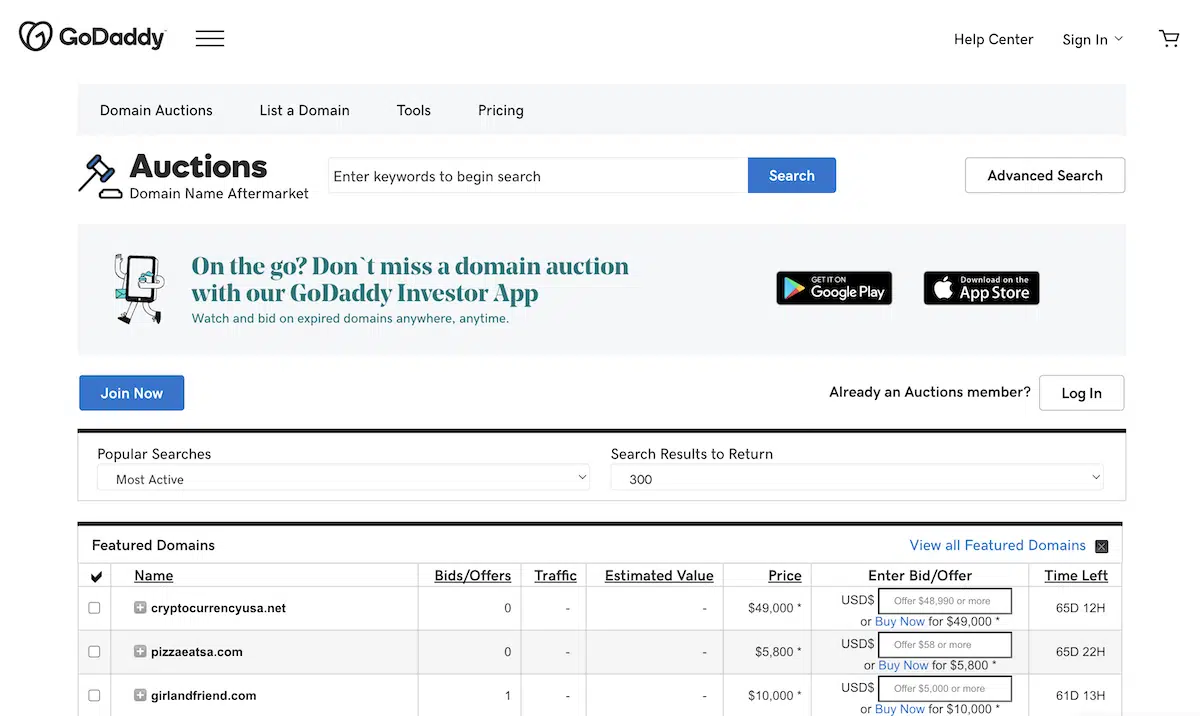Toggle the select-all checkmark in table header
The height and width of the screenshot is (716, 1200).
click(96, 577)
